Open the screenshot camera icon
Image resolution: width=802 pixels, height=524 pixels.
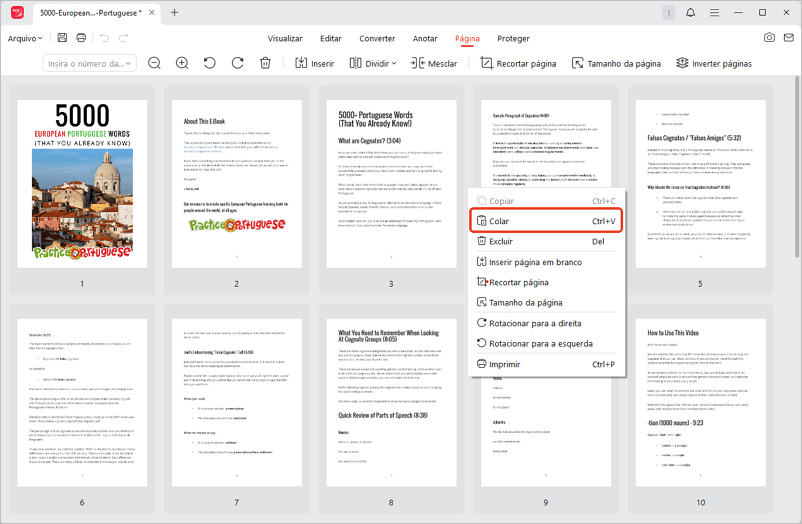pyautogui.click(x=769, y=37)
